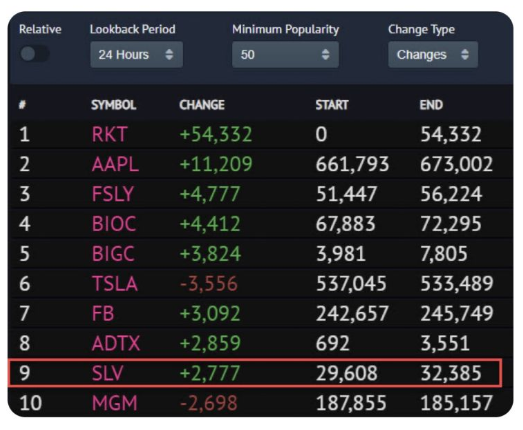Click the end value 56,224
The image size is (523, 430).
[451, 194]
